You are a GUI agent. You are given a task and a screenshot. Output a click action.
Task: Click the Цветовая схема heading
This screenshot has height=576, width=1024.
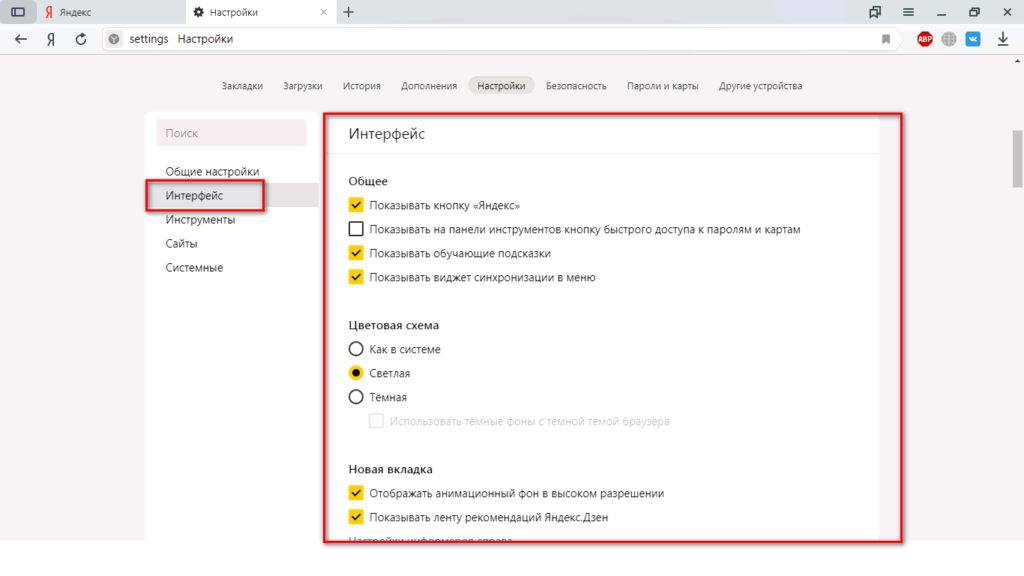(x=394, y=325)
